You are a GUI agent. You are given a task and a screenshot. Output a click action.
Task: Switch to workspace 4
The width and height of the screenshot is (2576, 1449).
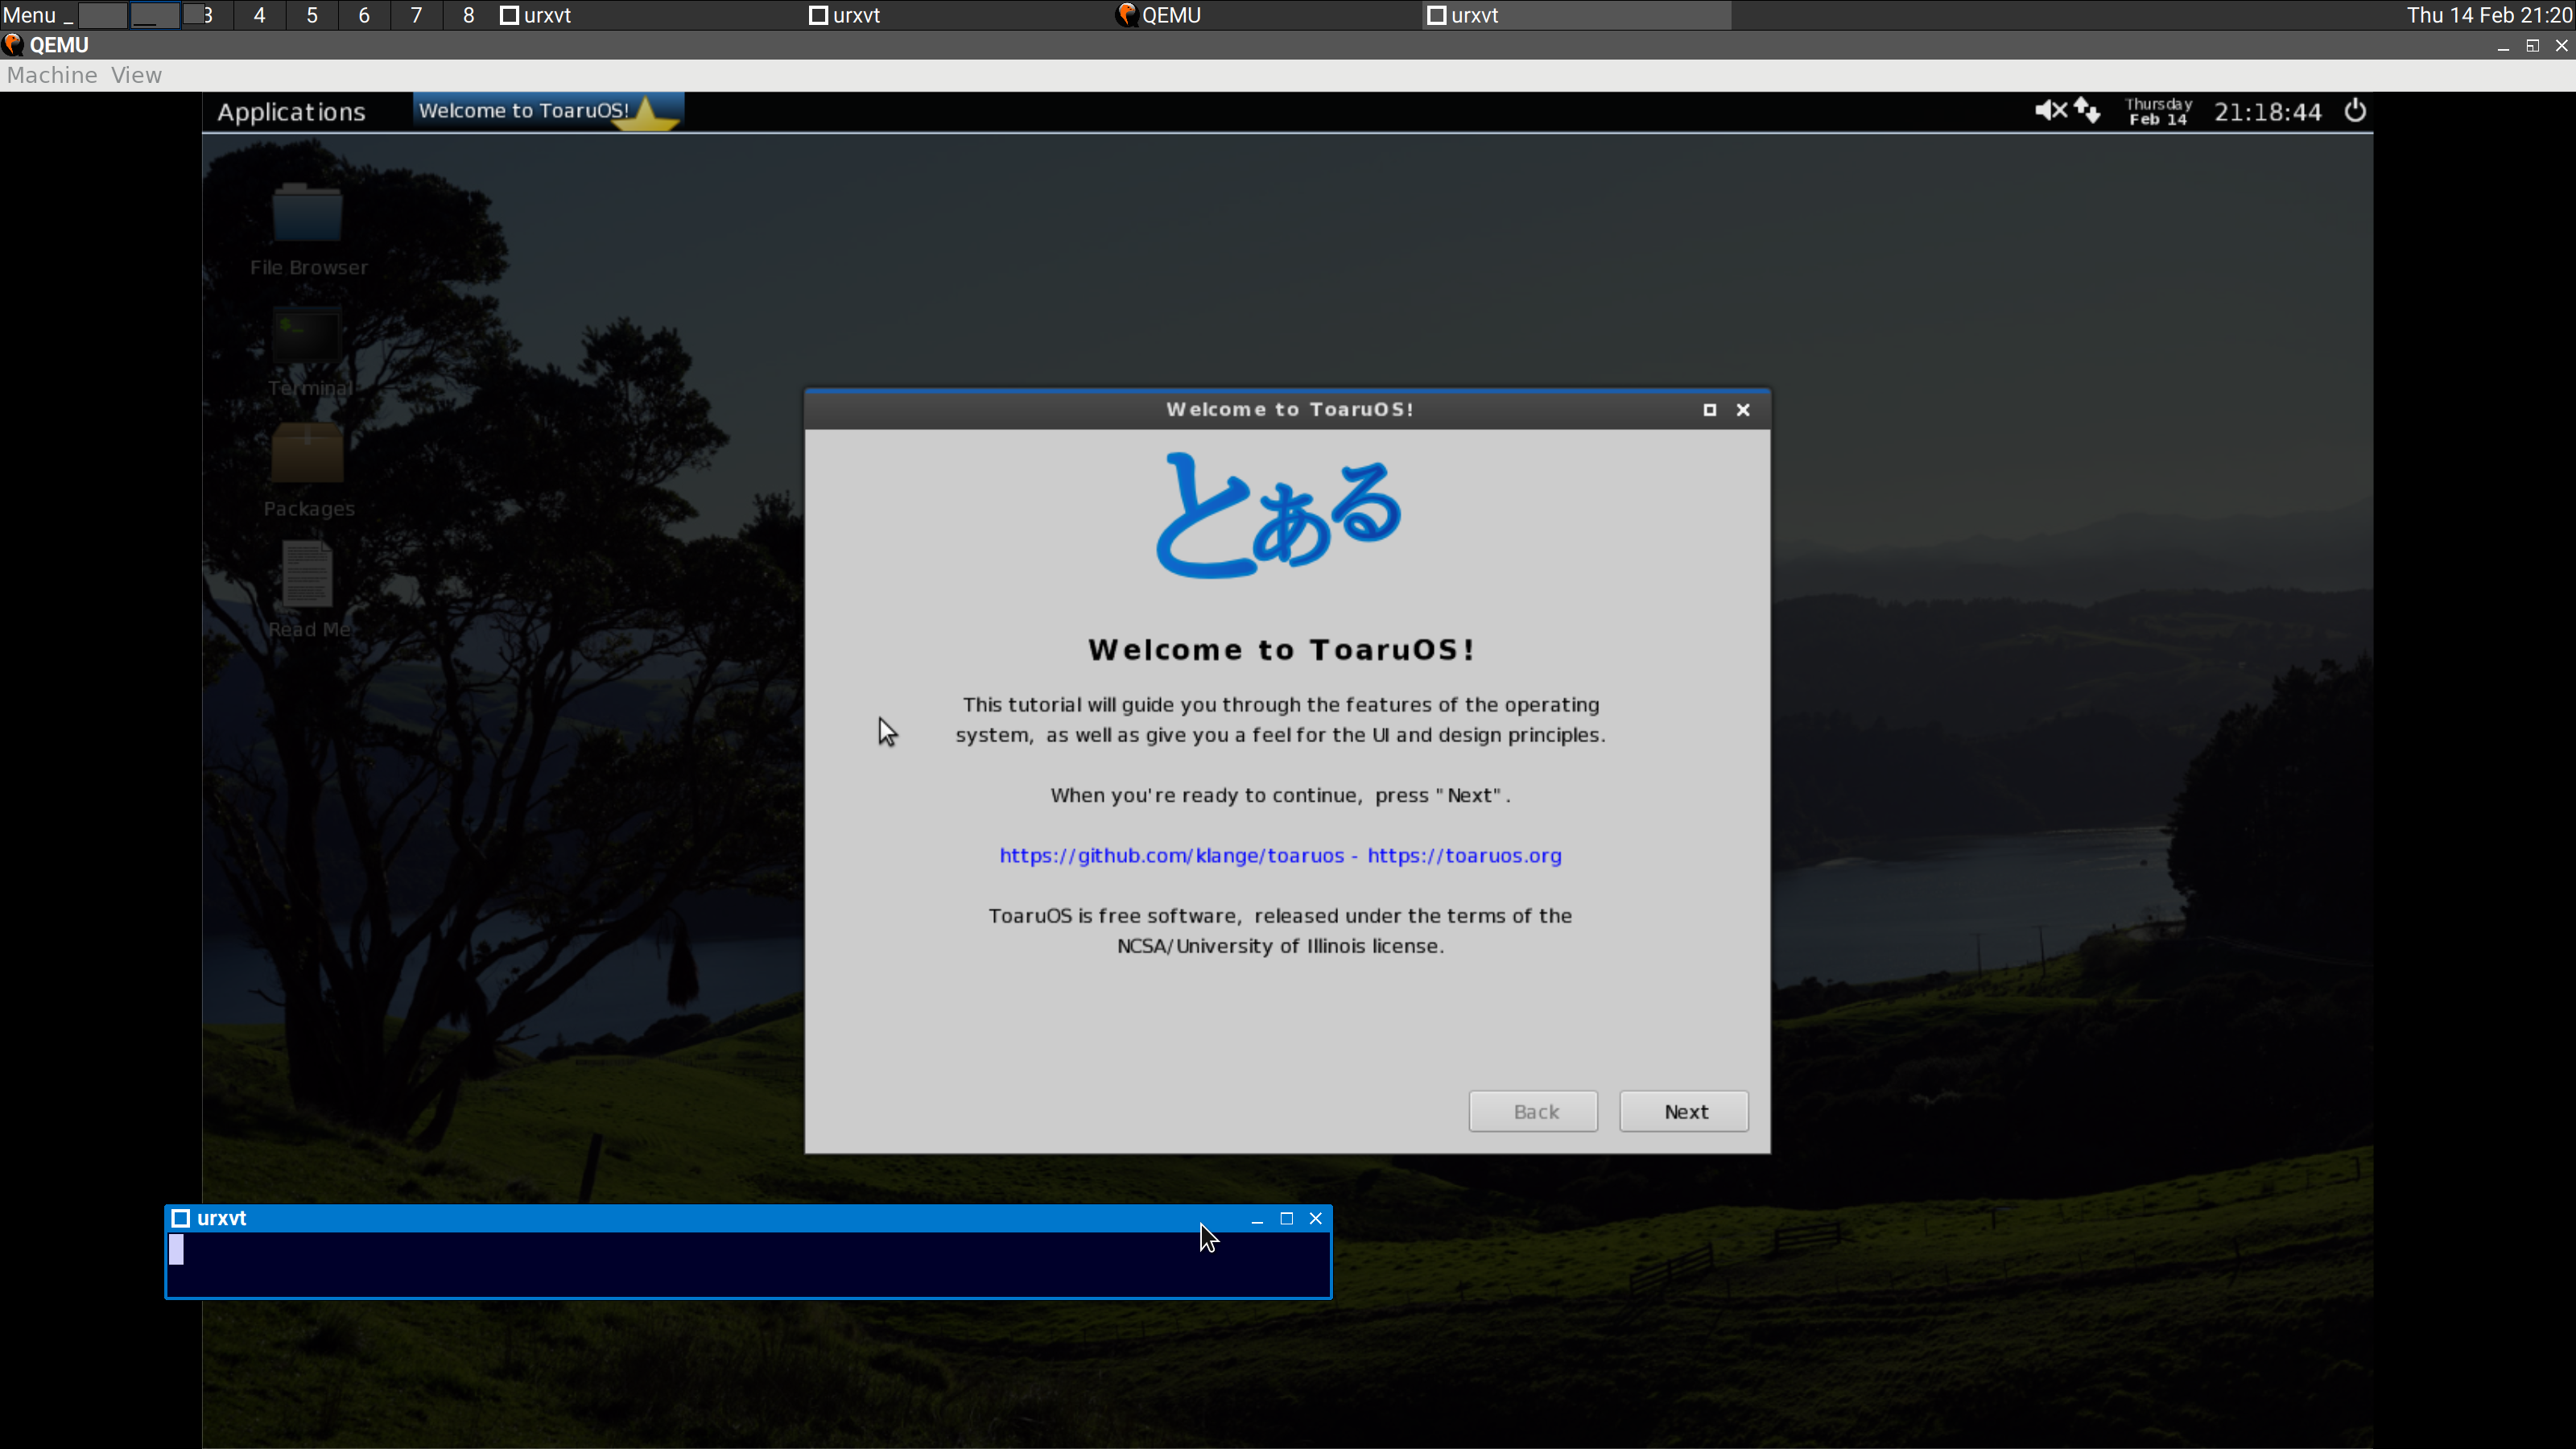pyautogui.click(x=259, y=15)
